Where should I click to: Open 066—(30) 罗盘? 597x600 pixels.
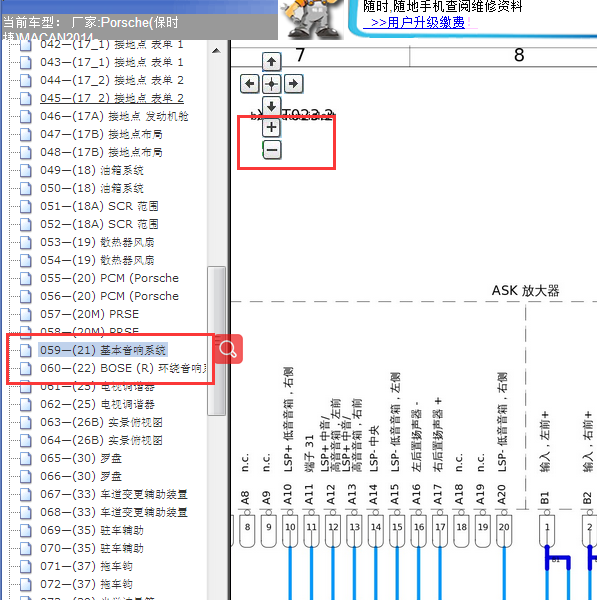[x=81, y=476]
